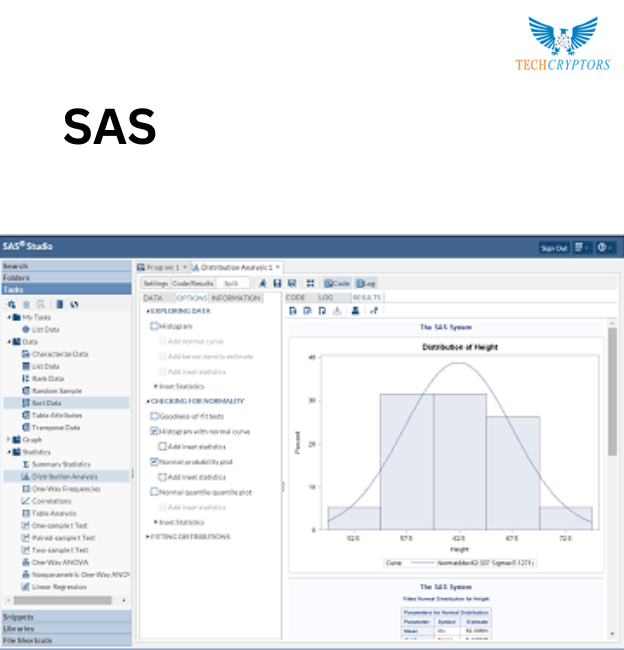Click the greyed download arrow icon in results
The image size is (624, 650).
(337, 310)
